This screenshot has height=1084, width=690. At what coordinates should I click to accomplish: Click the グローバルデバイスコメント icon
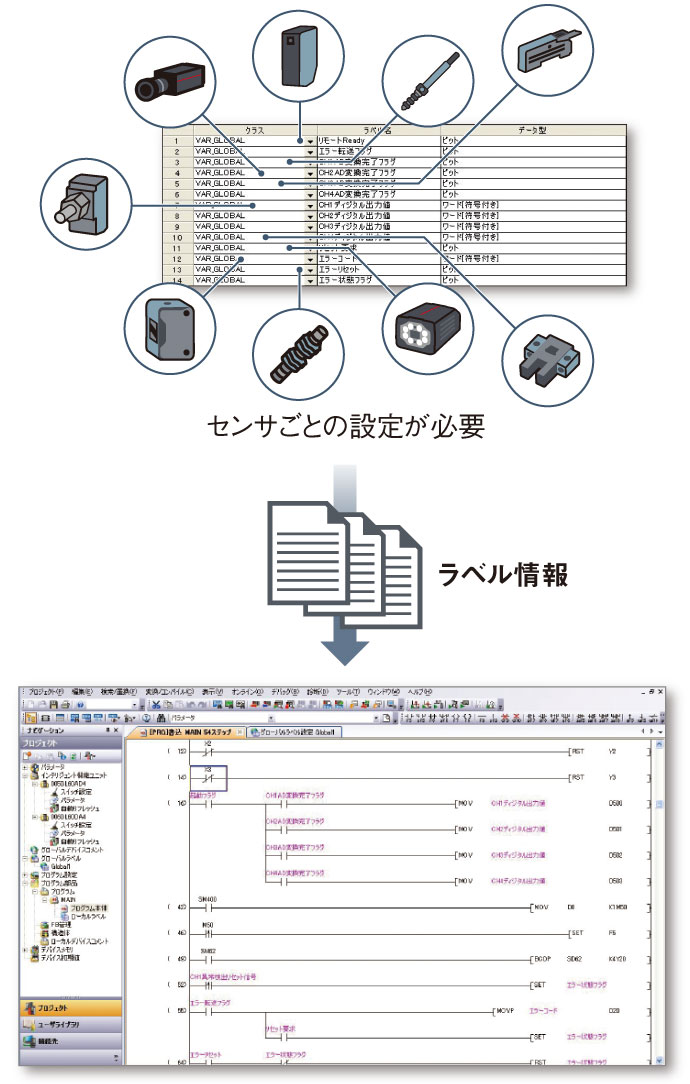tap(35, 850)
